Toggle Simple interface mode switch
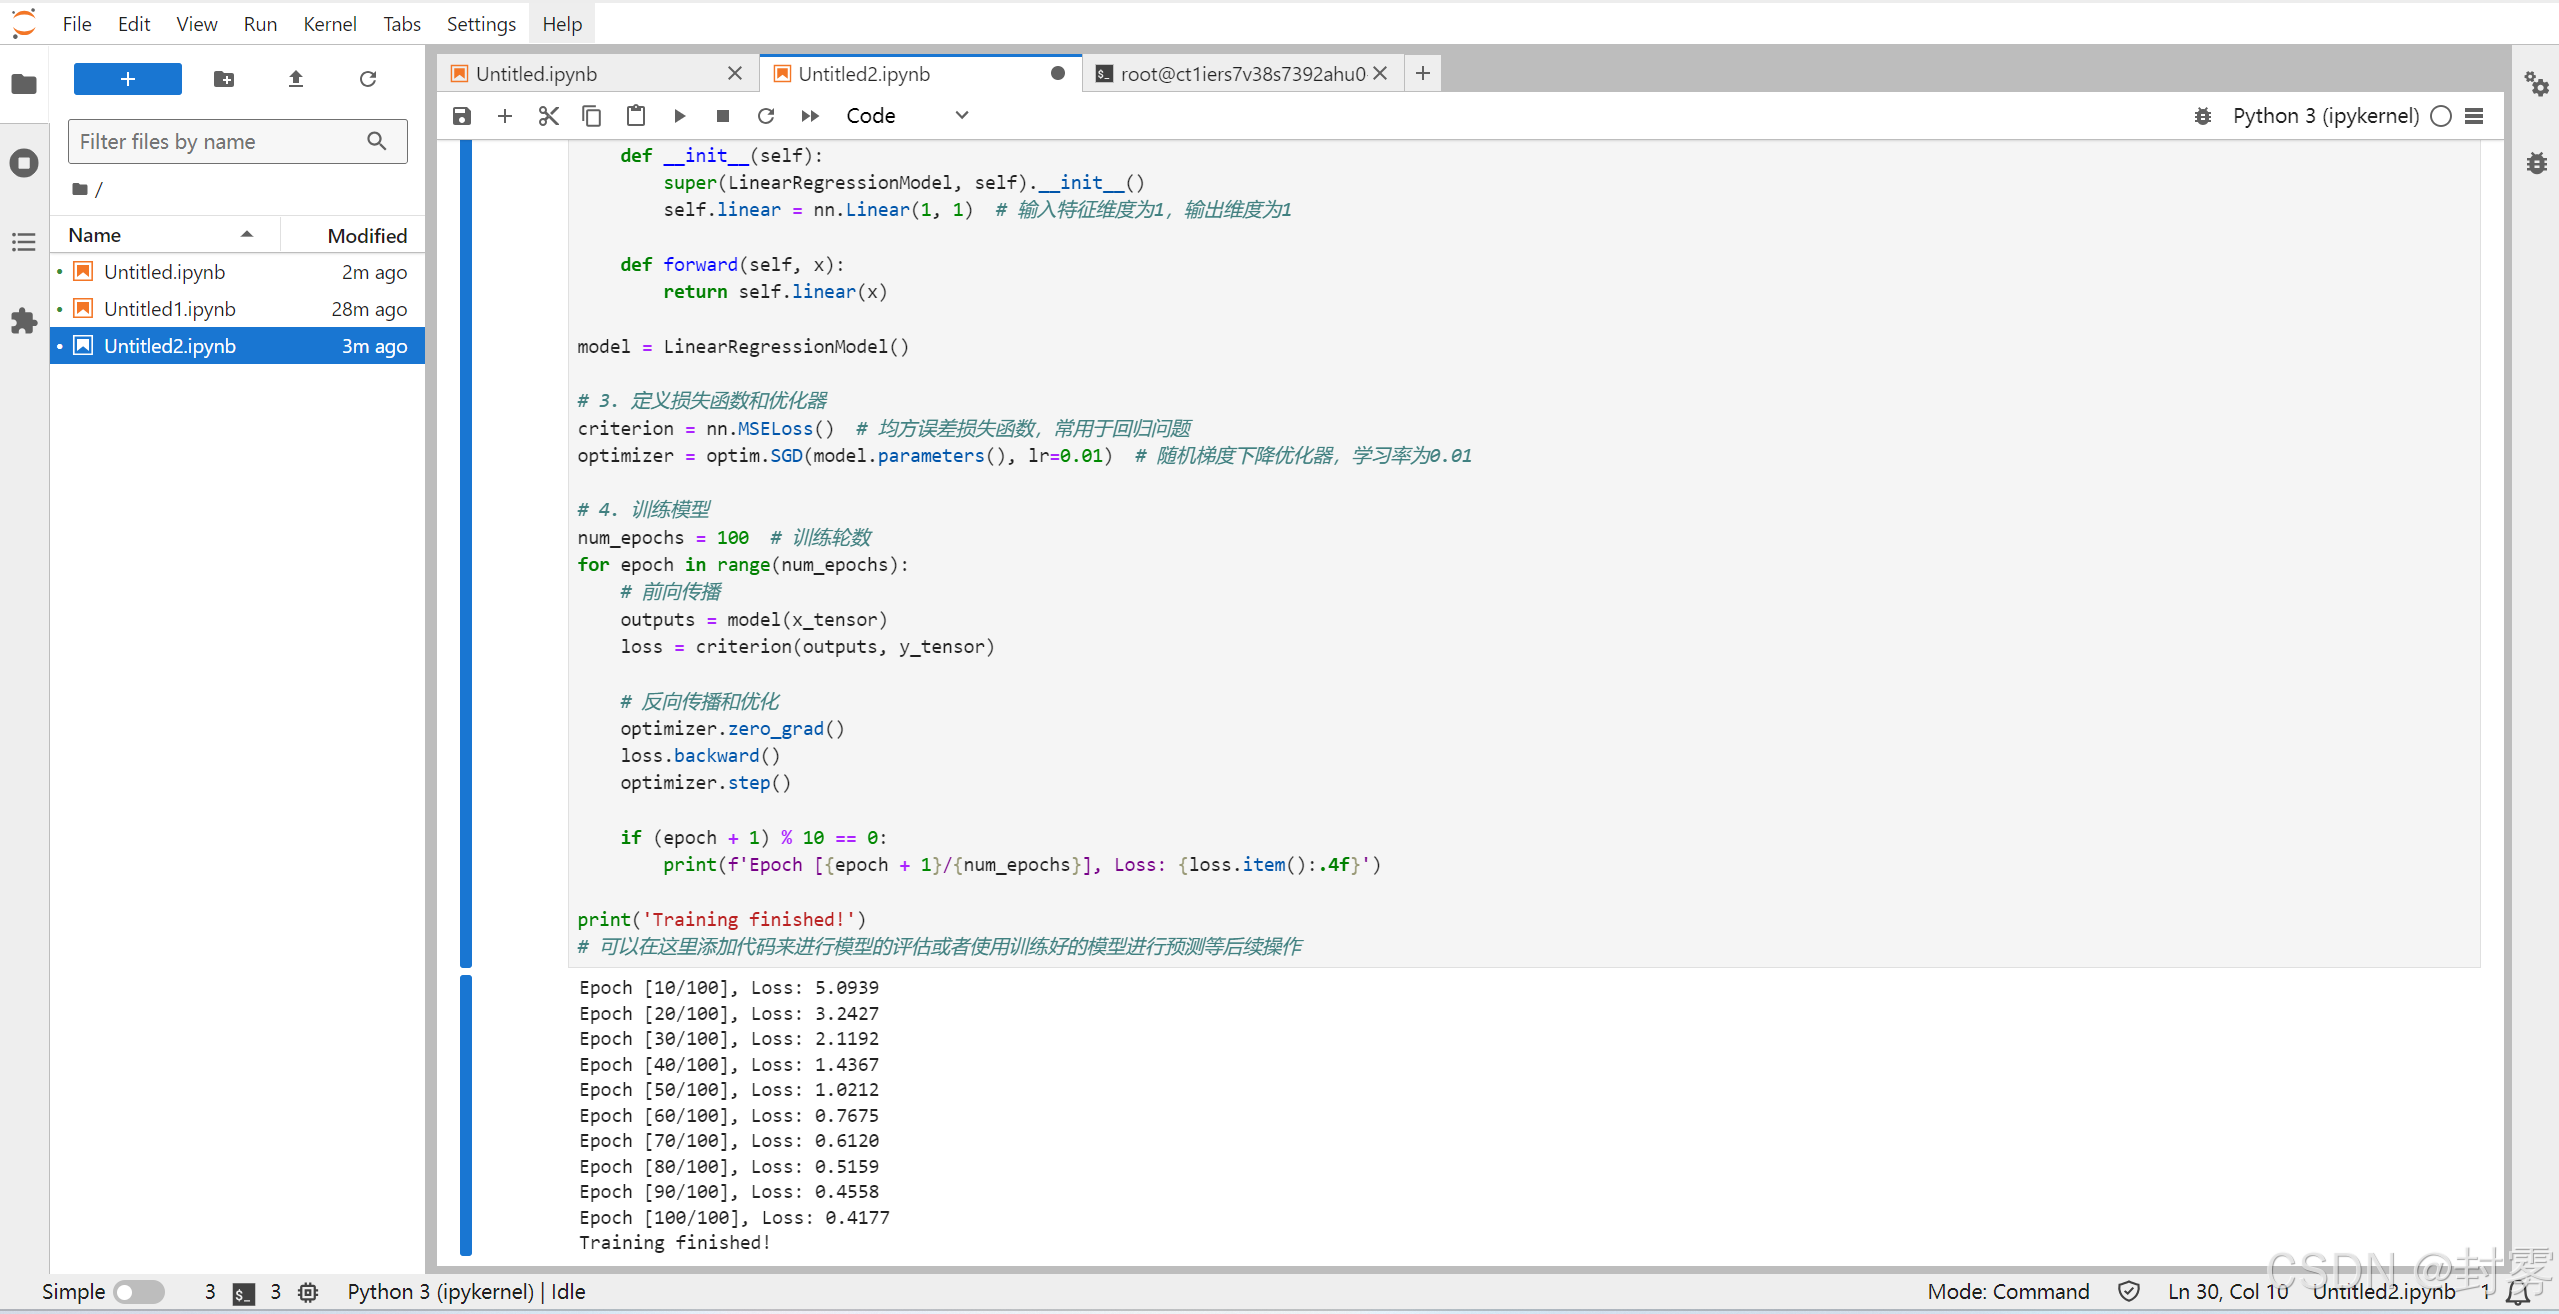2559x1314 pixels. (138, 1292)
